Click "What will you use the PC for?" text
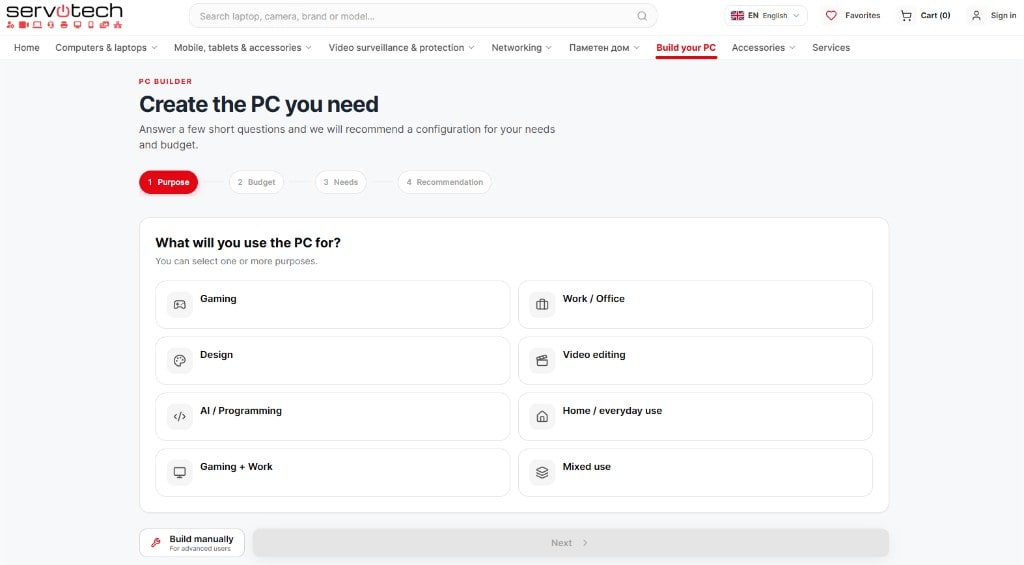Screen dimensions: 1024x565 pos(248,243)
